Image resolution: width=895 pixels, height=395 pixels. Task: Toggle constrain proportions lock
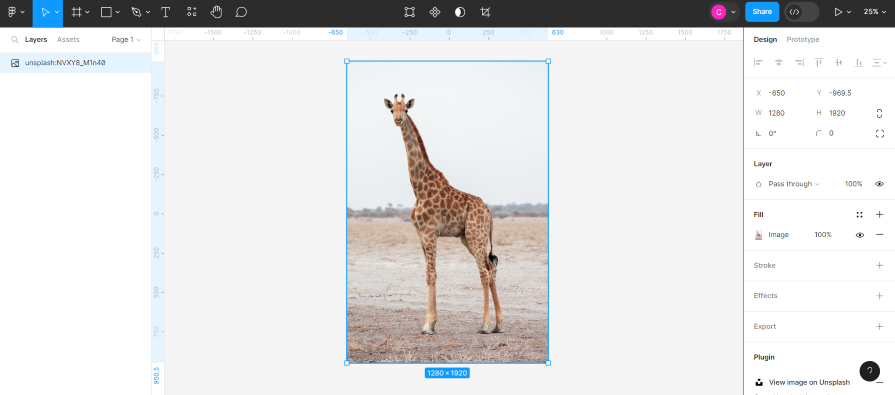pyautogui.click(x=880, y=113)
